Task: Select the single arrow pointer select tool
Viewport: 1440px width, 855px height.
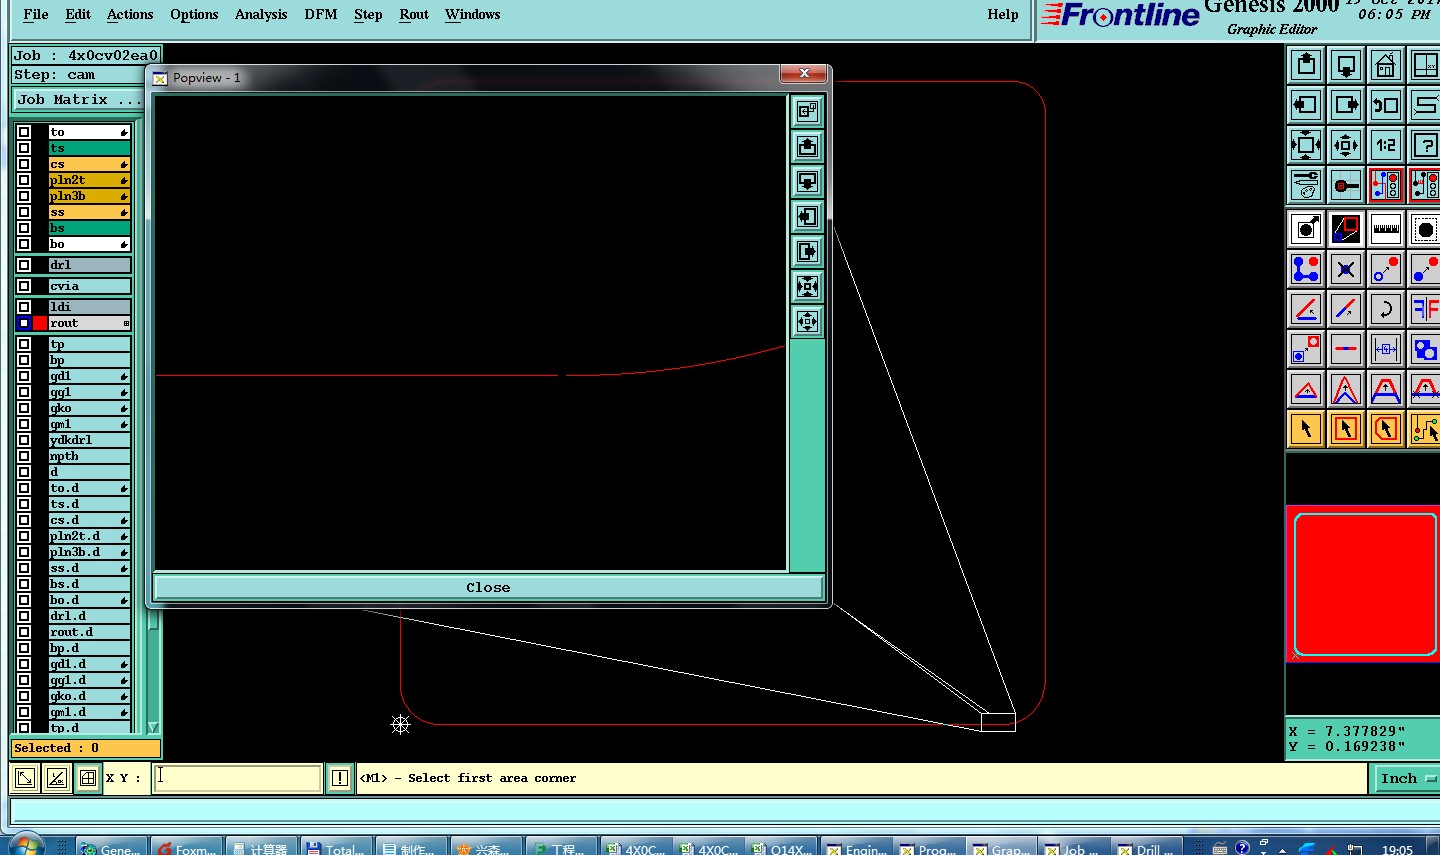Action: click(1306, 429)
